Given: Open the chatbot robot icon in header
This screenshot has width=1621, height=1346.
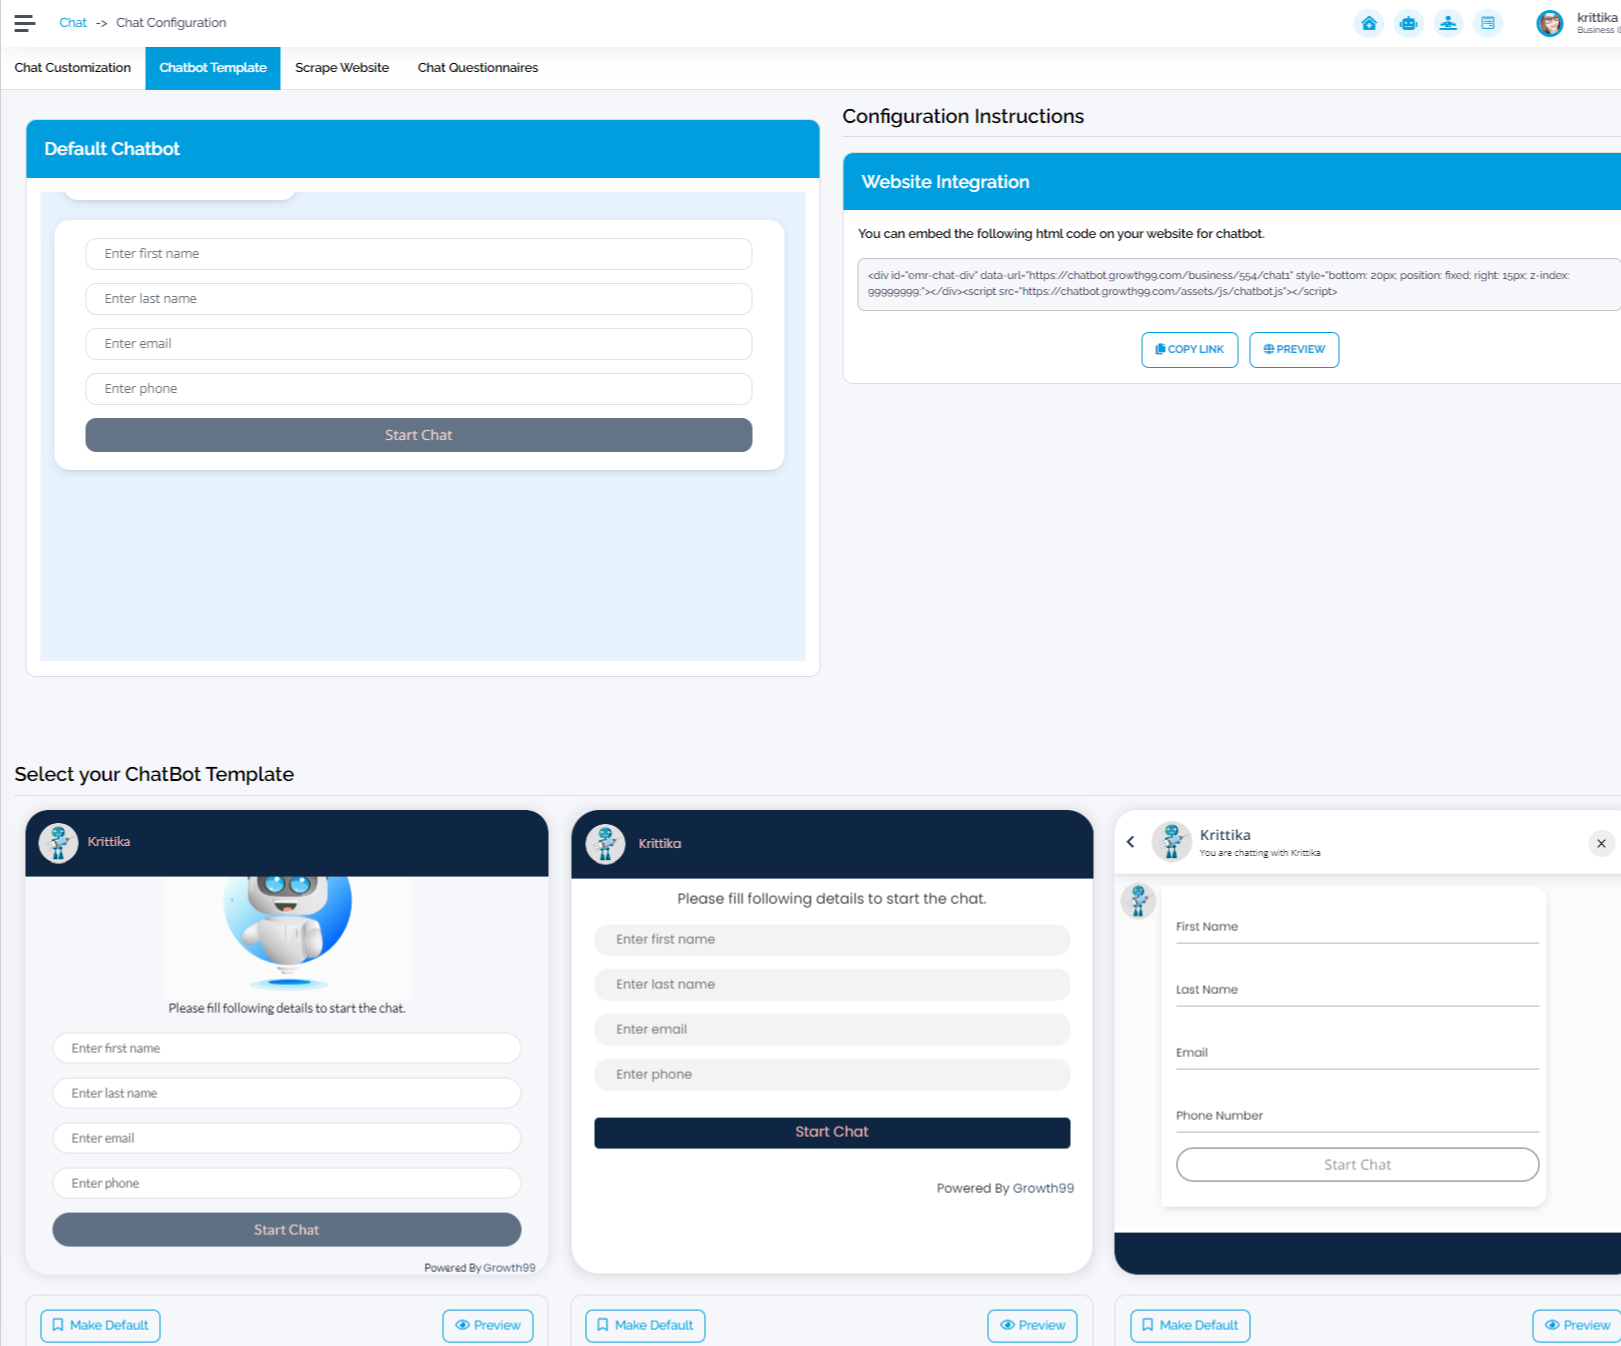Looking at the screenshot, I should [x=1409, y=23].
